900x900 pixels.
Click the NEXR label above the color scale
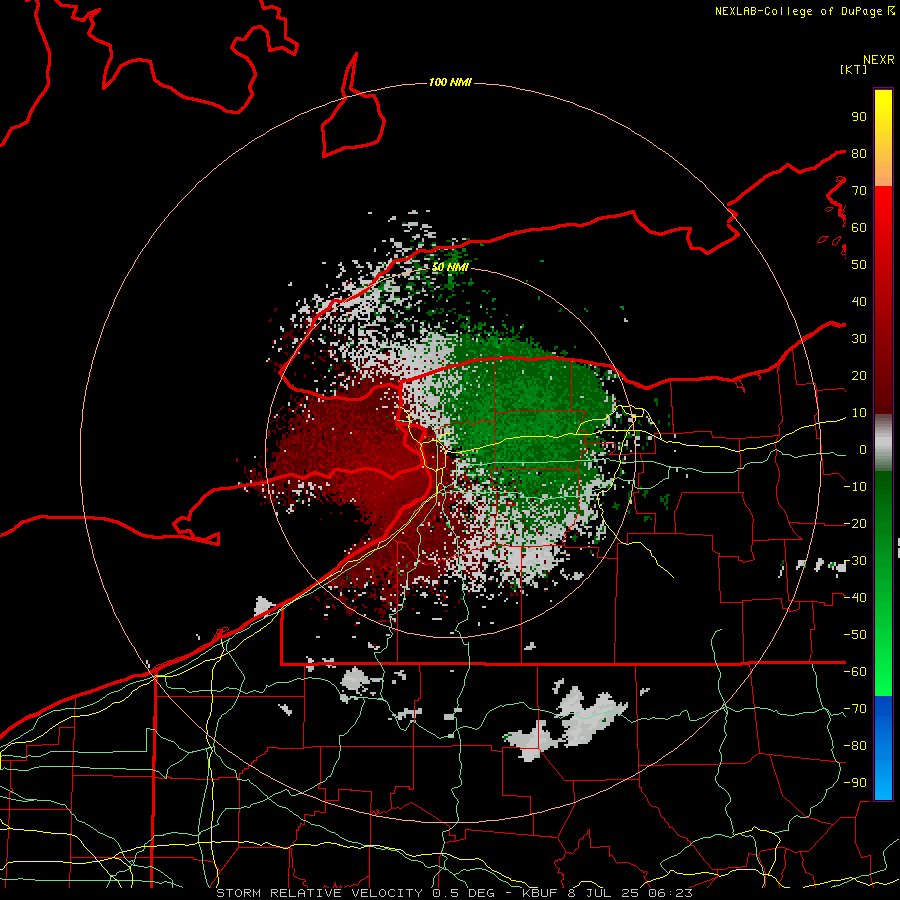(x=879, y=60)
